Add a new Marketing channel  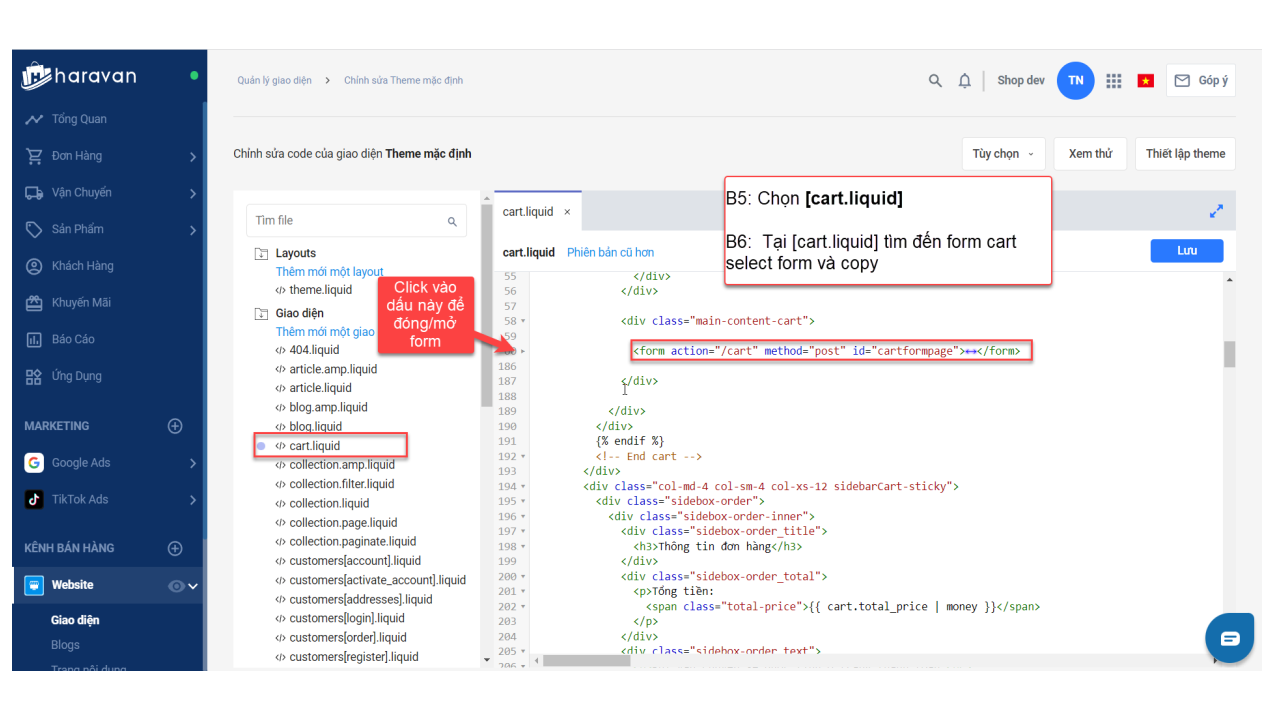tap(175, 426)
